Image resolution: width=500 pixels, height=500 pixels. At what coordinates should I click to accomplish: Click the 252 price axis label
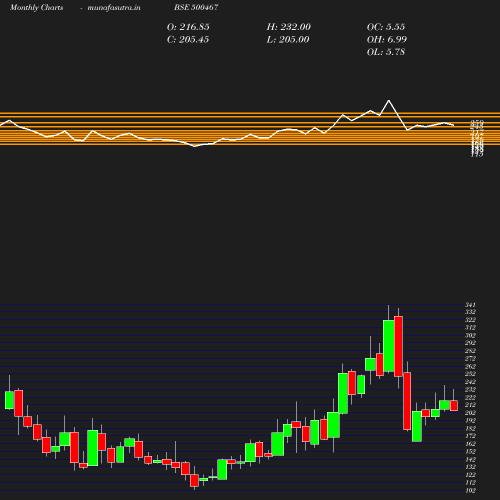(470, 374)
